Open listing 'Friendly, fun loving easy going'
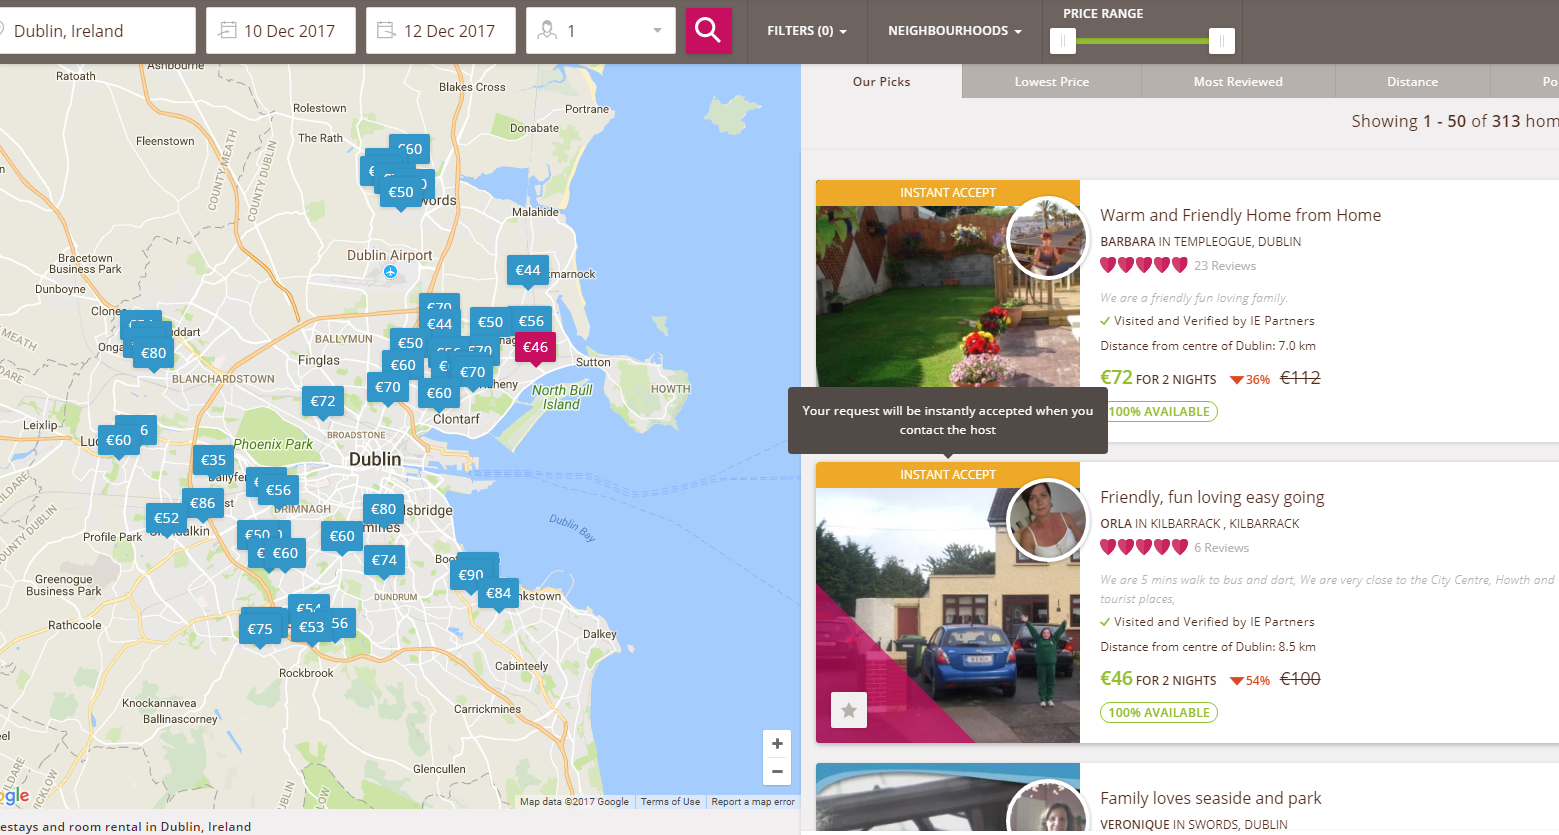Screen dimensions: 1559x835 pos(1212,497)
